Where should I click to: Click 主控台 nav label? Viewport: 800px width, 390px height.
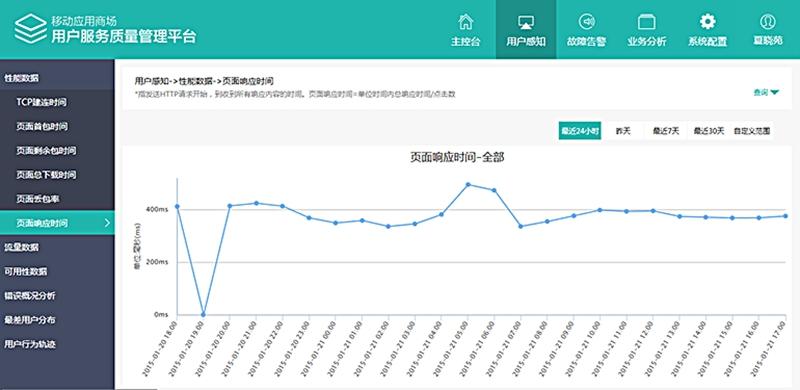click(x=465, y=42)
